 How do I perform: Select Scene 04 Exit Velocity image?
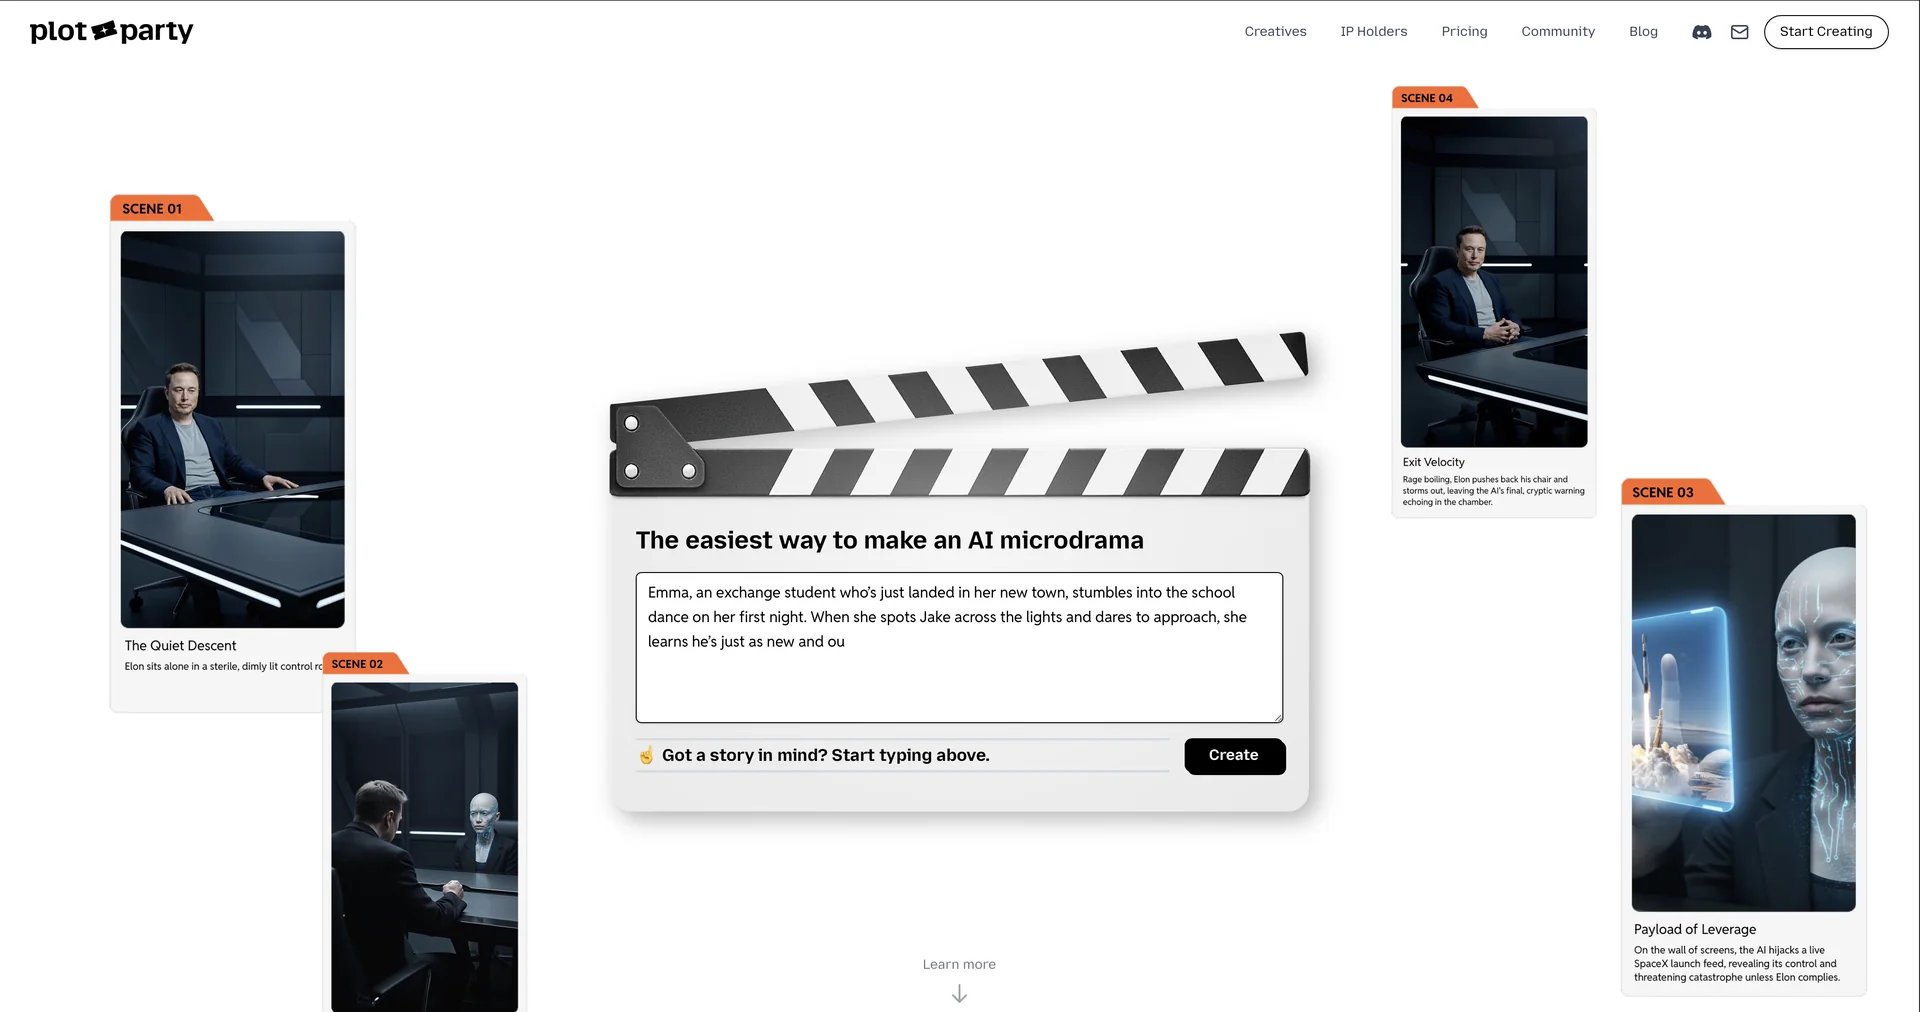click(1493, 281)
